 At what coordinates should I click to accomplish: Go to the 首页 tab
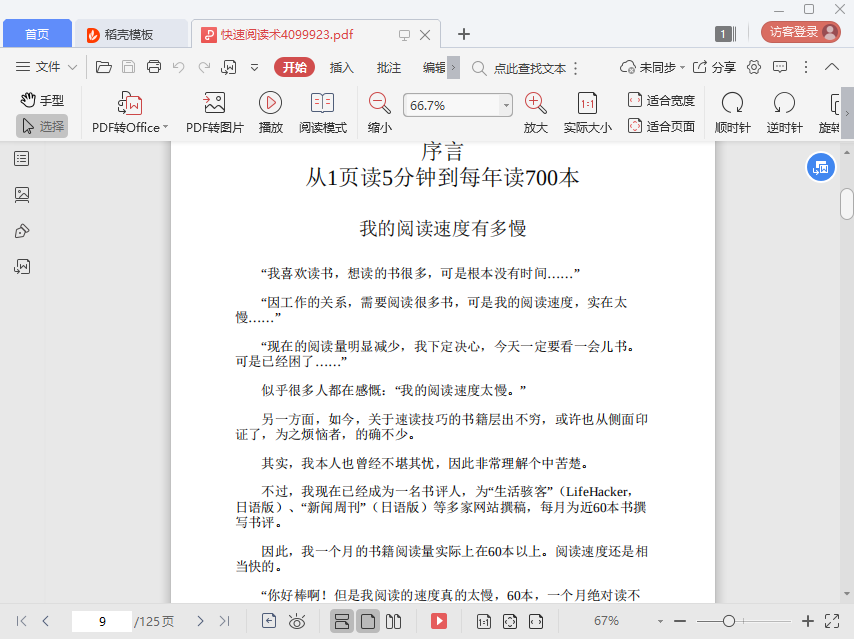(37, 34)
